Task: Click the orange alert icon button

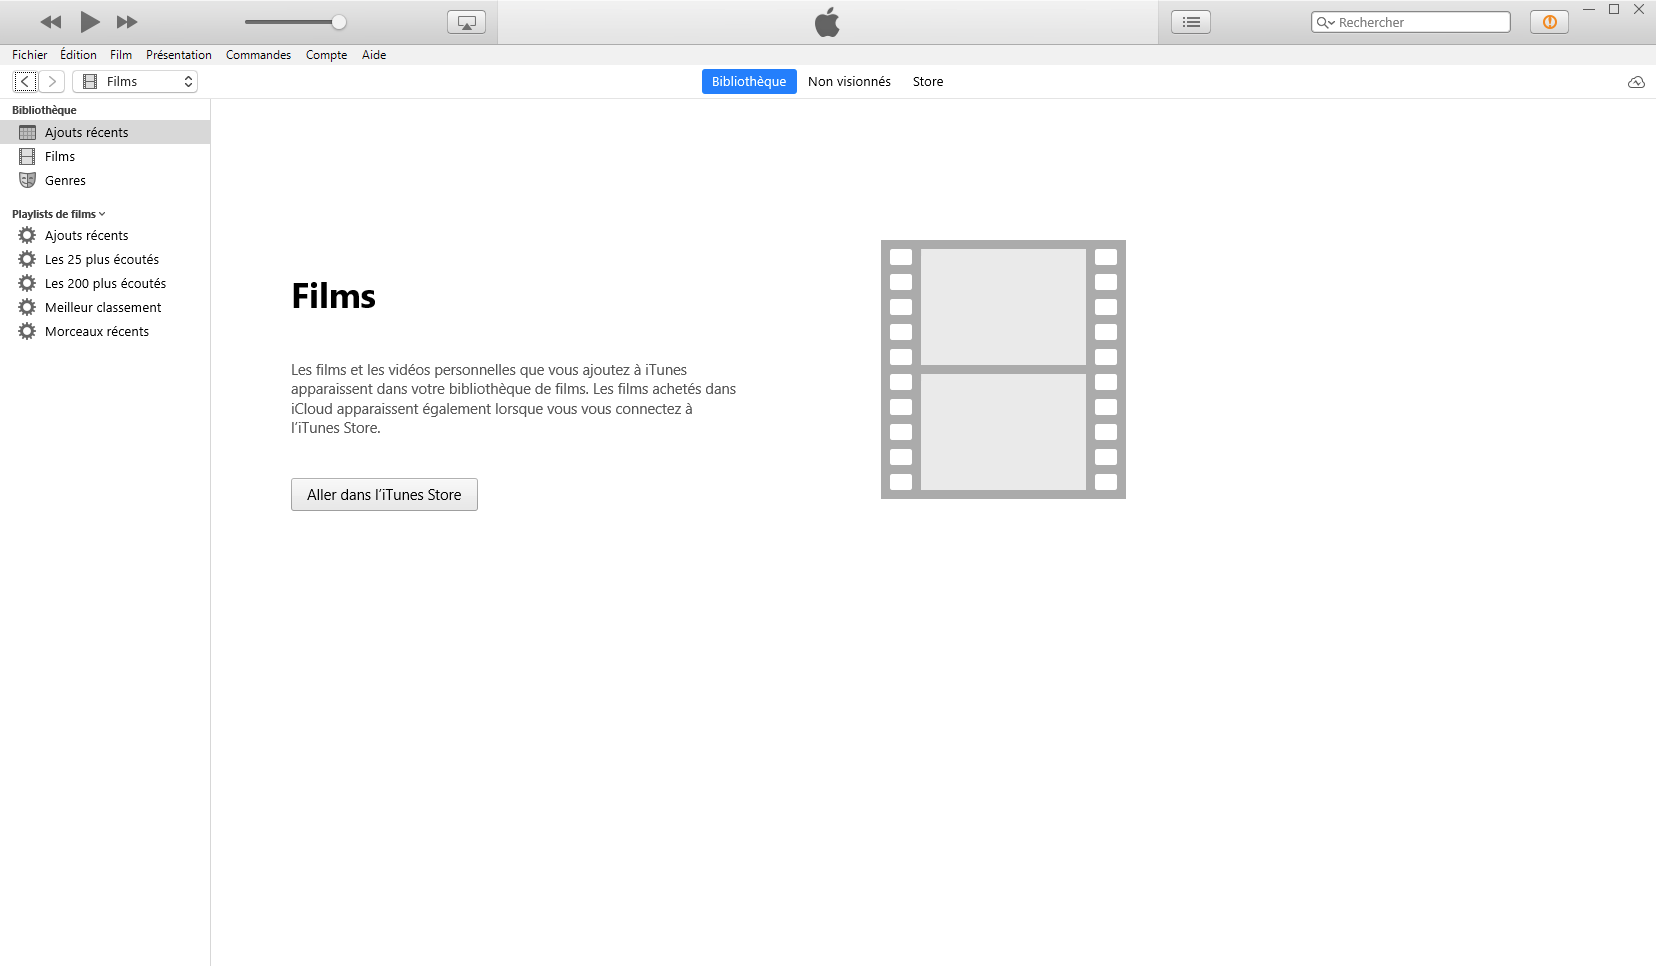Action: (x=1549, y=22)
